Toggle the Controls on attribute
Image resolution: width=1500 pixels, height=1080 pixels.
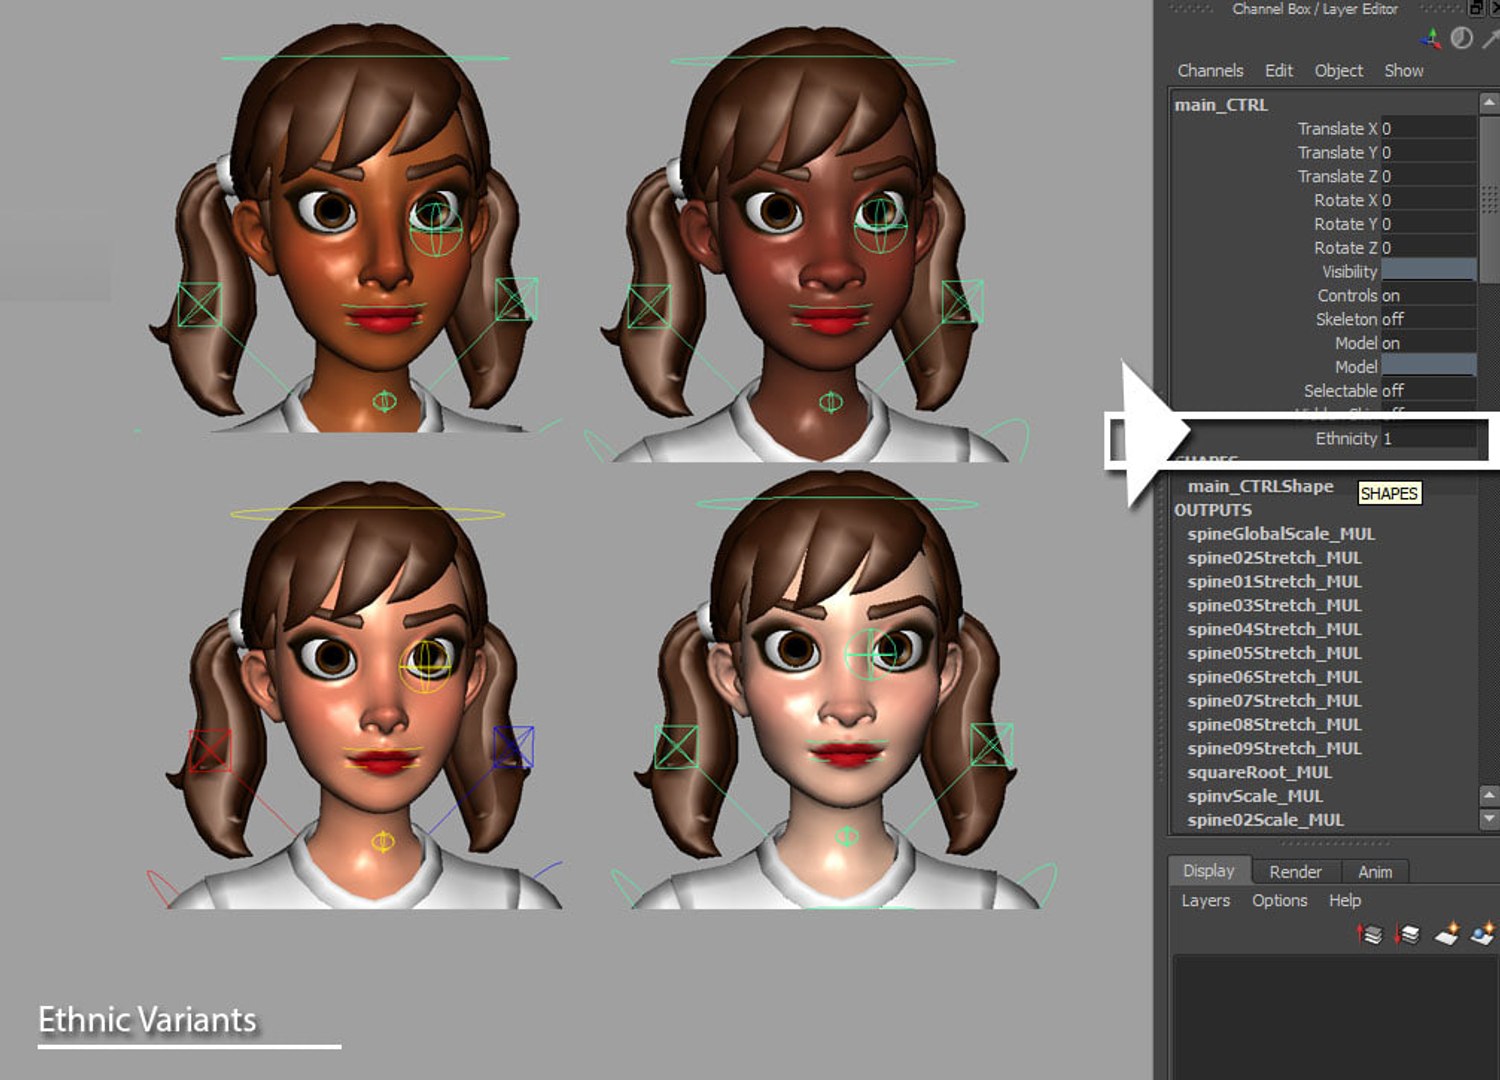click(1428, 295)
